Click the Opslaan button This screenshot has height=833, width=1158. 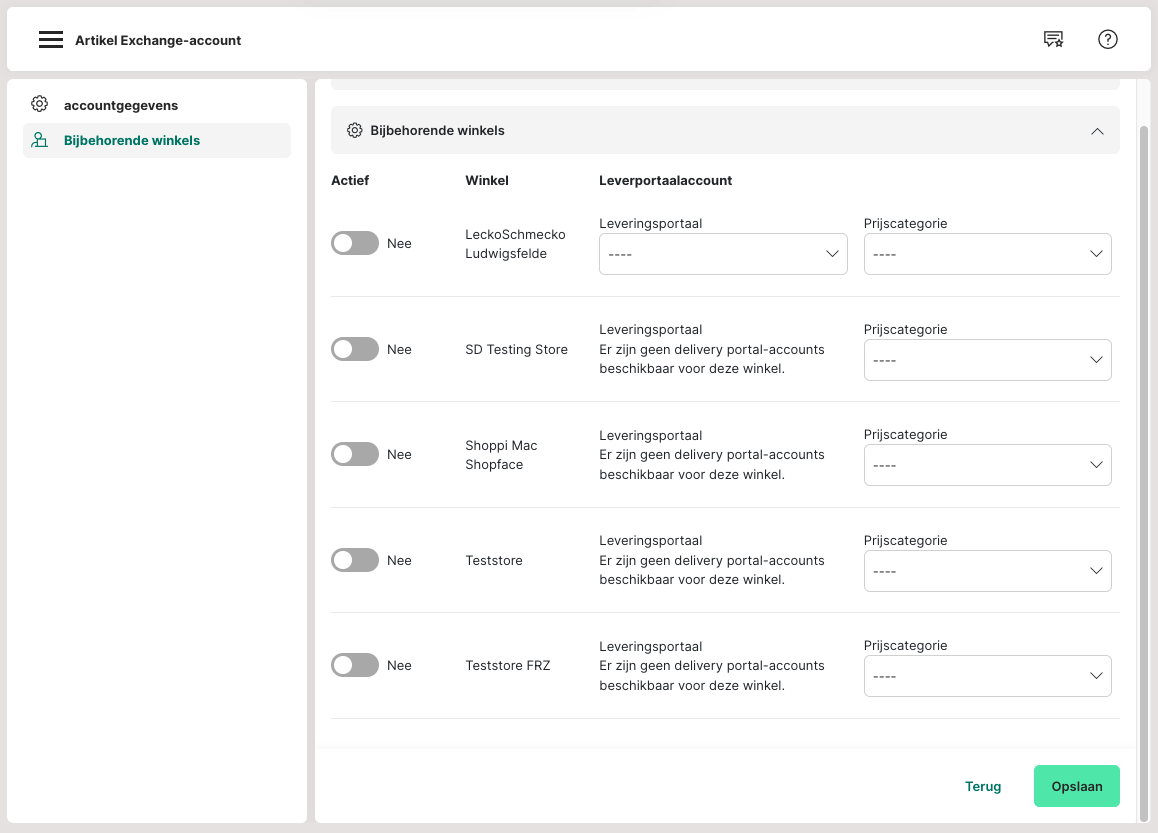tap(1076, 786)
